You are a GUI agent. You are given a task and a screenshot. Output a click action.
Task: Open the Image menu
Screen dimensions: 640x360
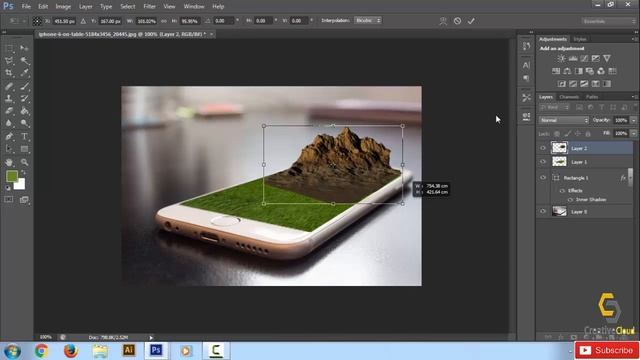63,7
